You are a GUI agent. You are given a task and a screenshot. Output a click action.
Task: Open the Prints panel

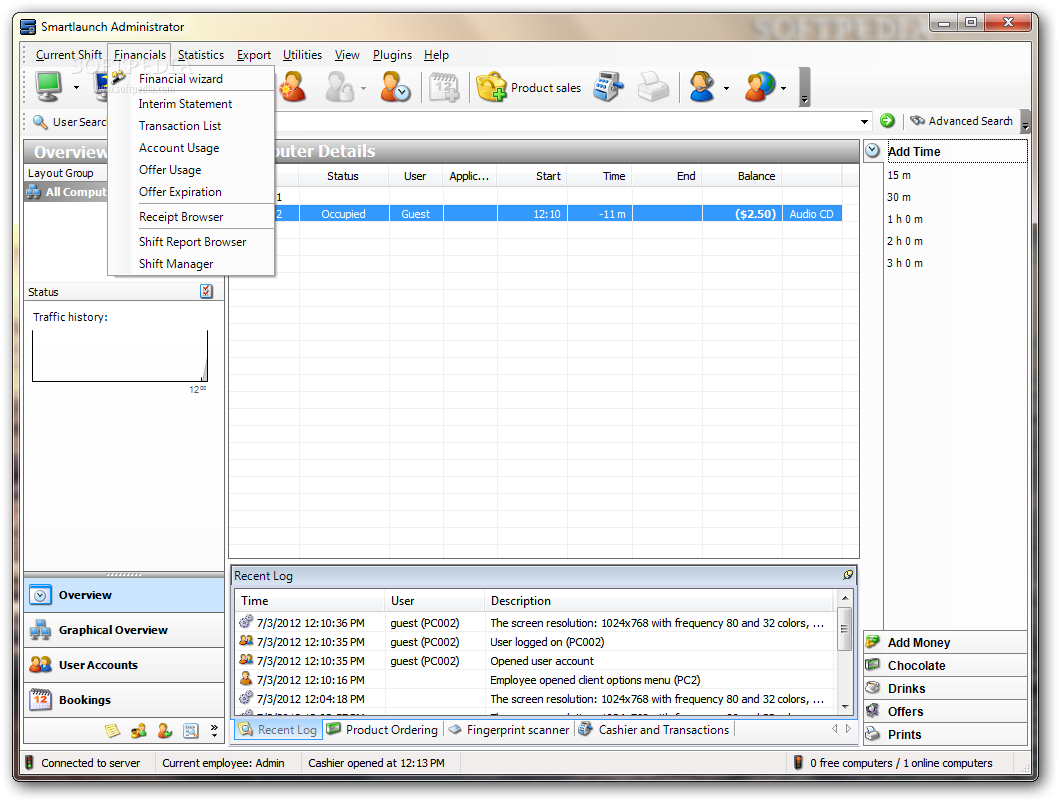pyautogui.click(x=946, y=734)
